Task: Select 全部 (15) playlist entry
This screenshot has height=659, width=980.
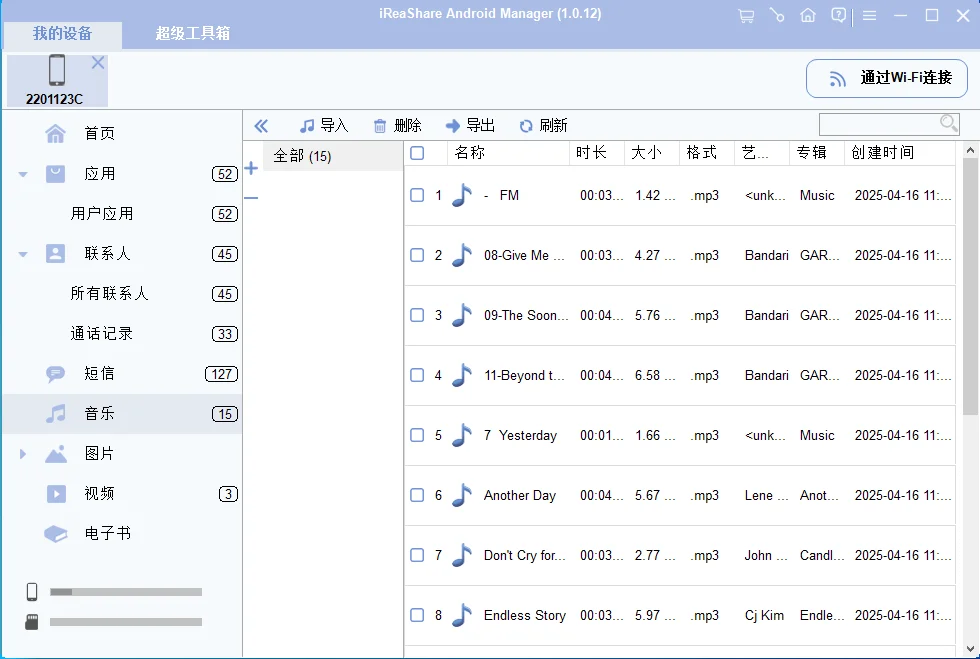Action: point(332,156)
